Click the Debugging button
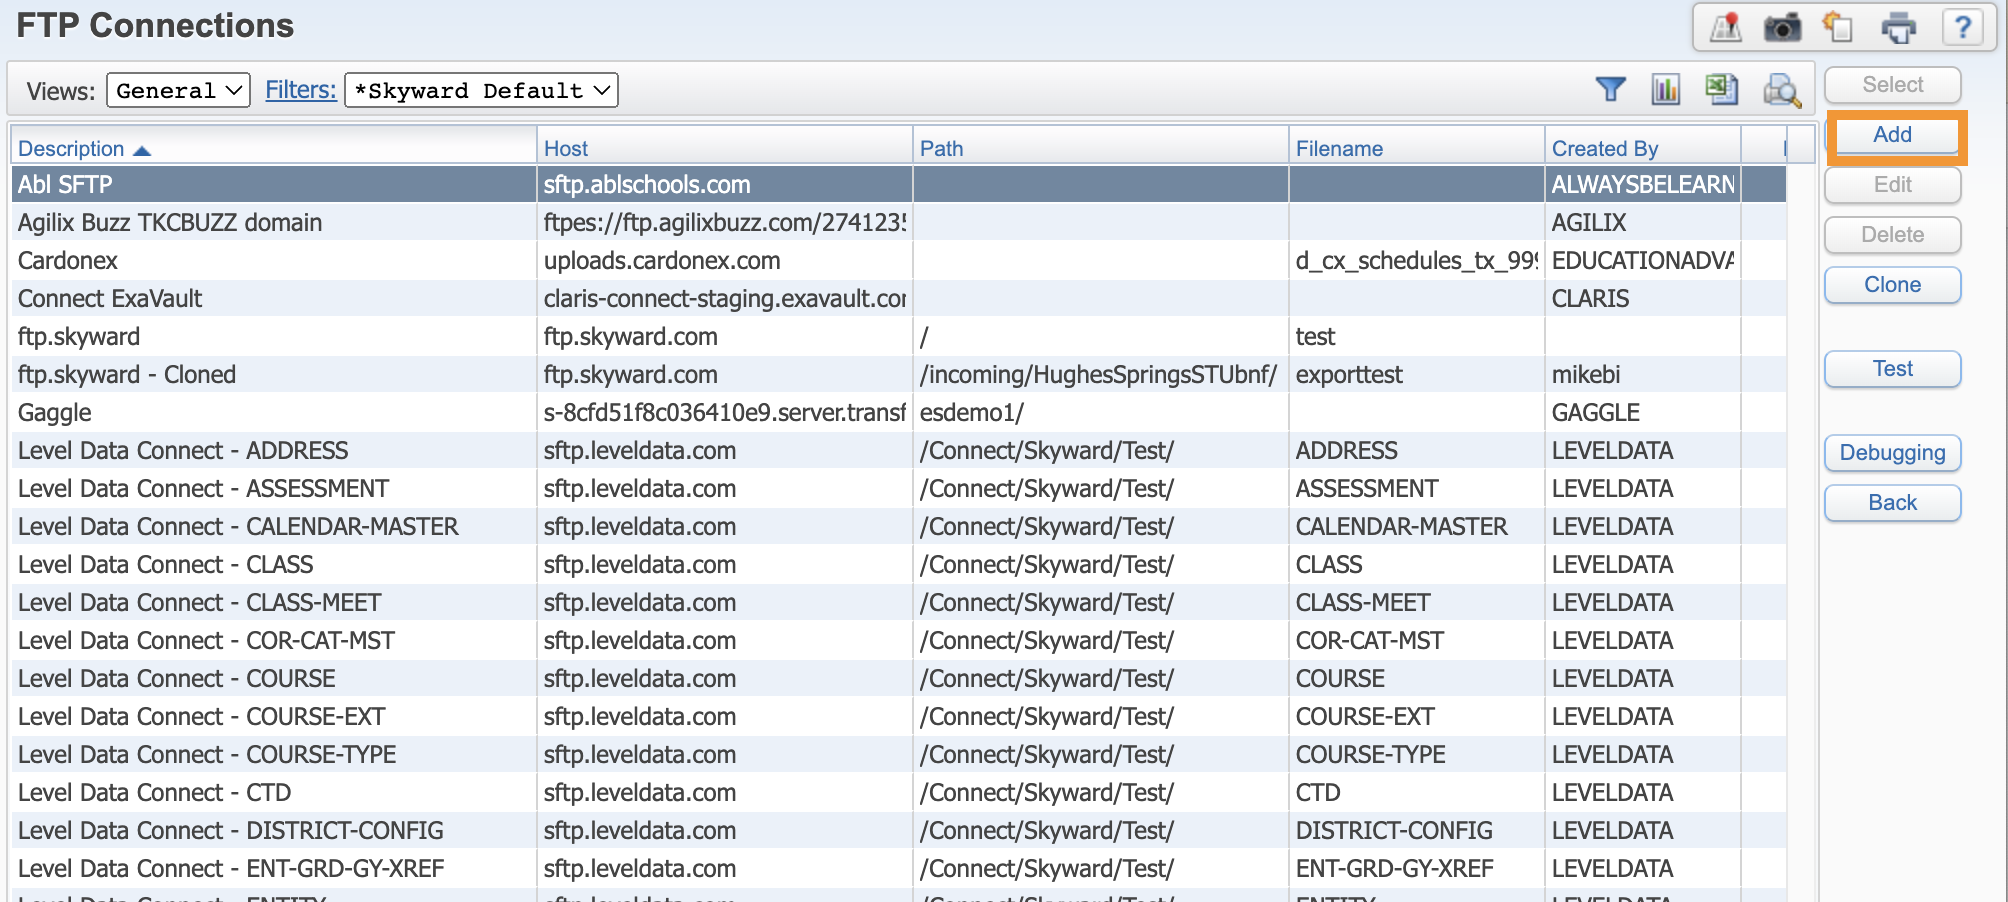Image resolution: width=2008 pixels, height=902 pixels. [1892, 453]
